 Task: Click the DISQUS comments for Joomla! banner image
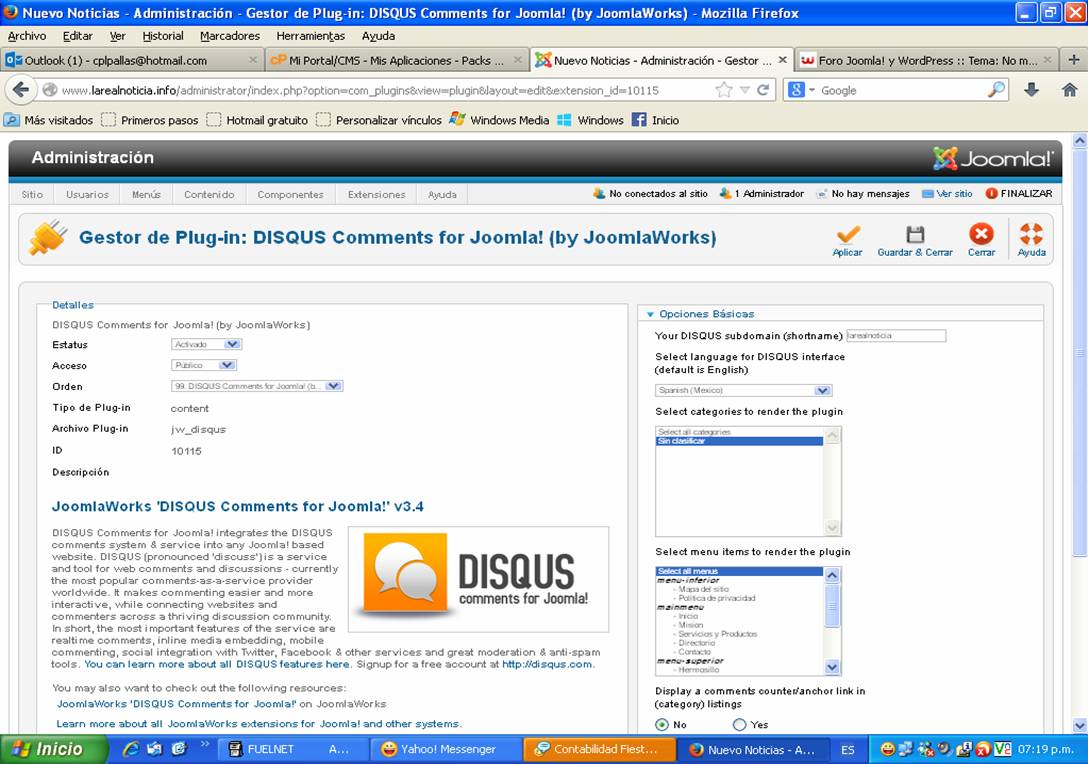[478, 579]
